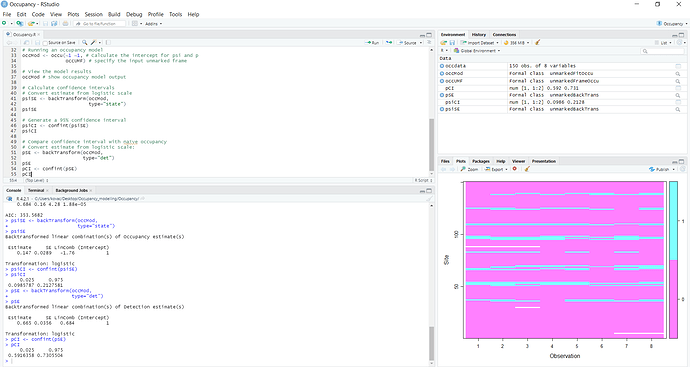Click the New File icon in main toolbar
The width and height of the screenshot is (690, 367).
tap(4, 23)
